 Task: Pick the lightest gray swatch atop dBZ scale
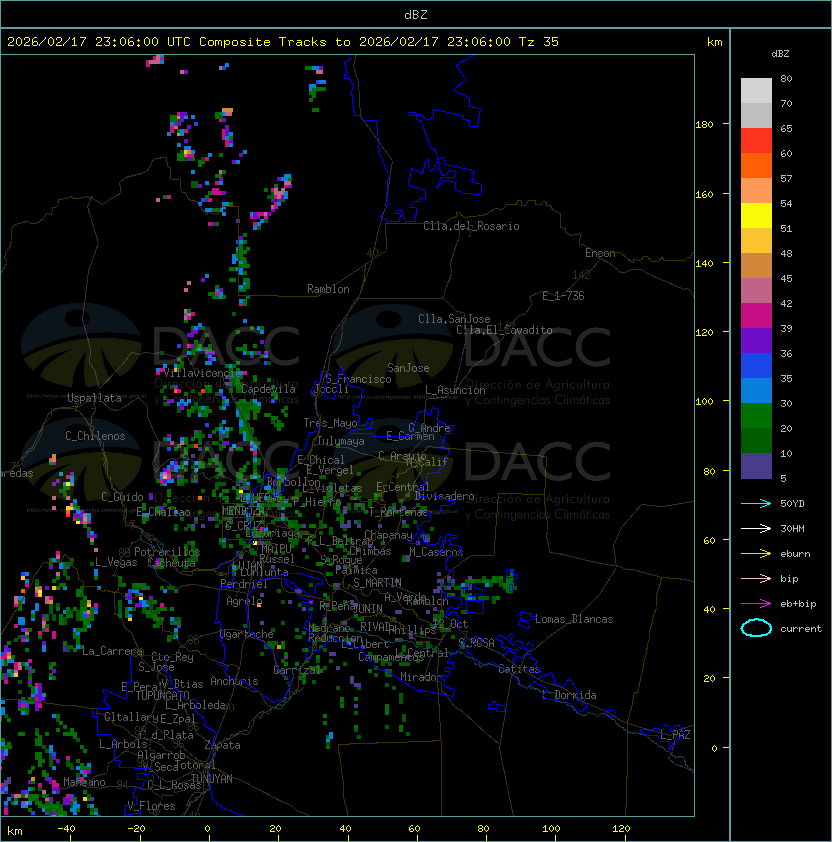coord(756,91)
